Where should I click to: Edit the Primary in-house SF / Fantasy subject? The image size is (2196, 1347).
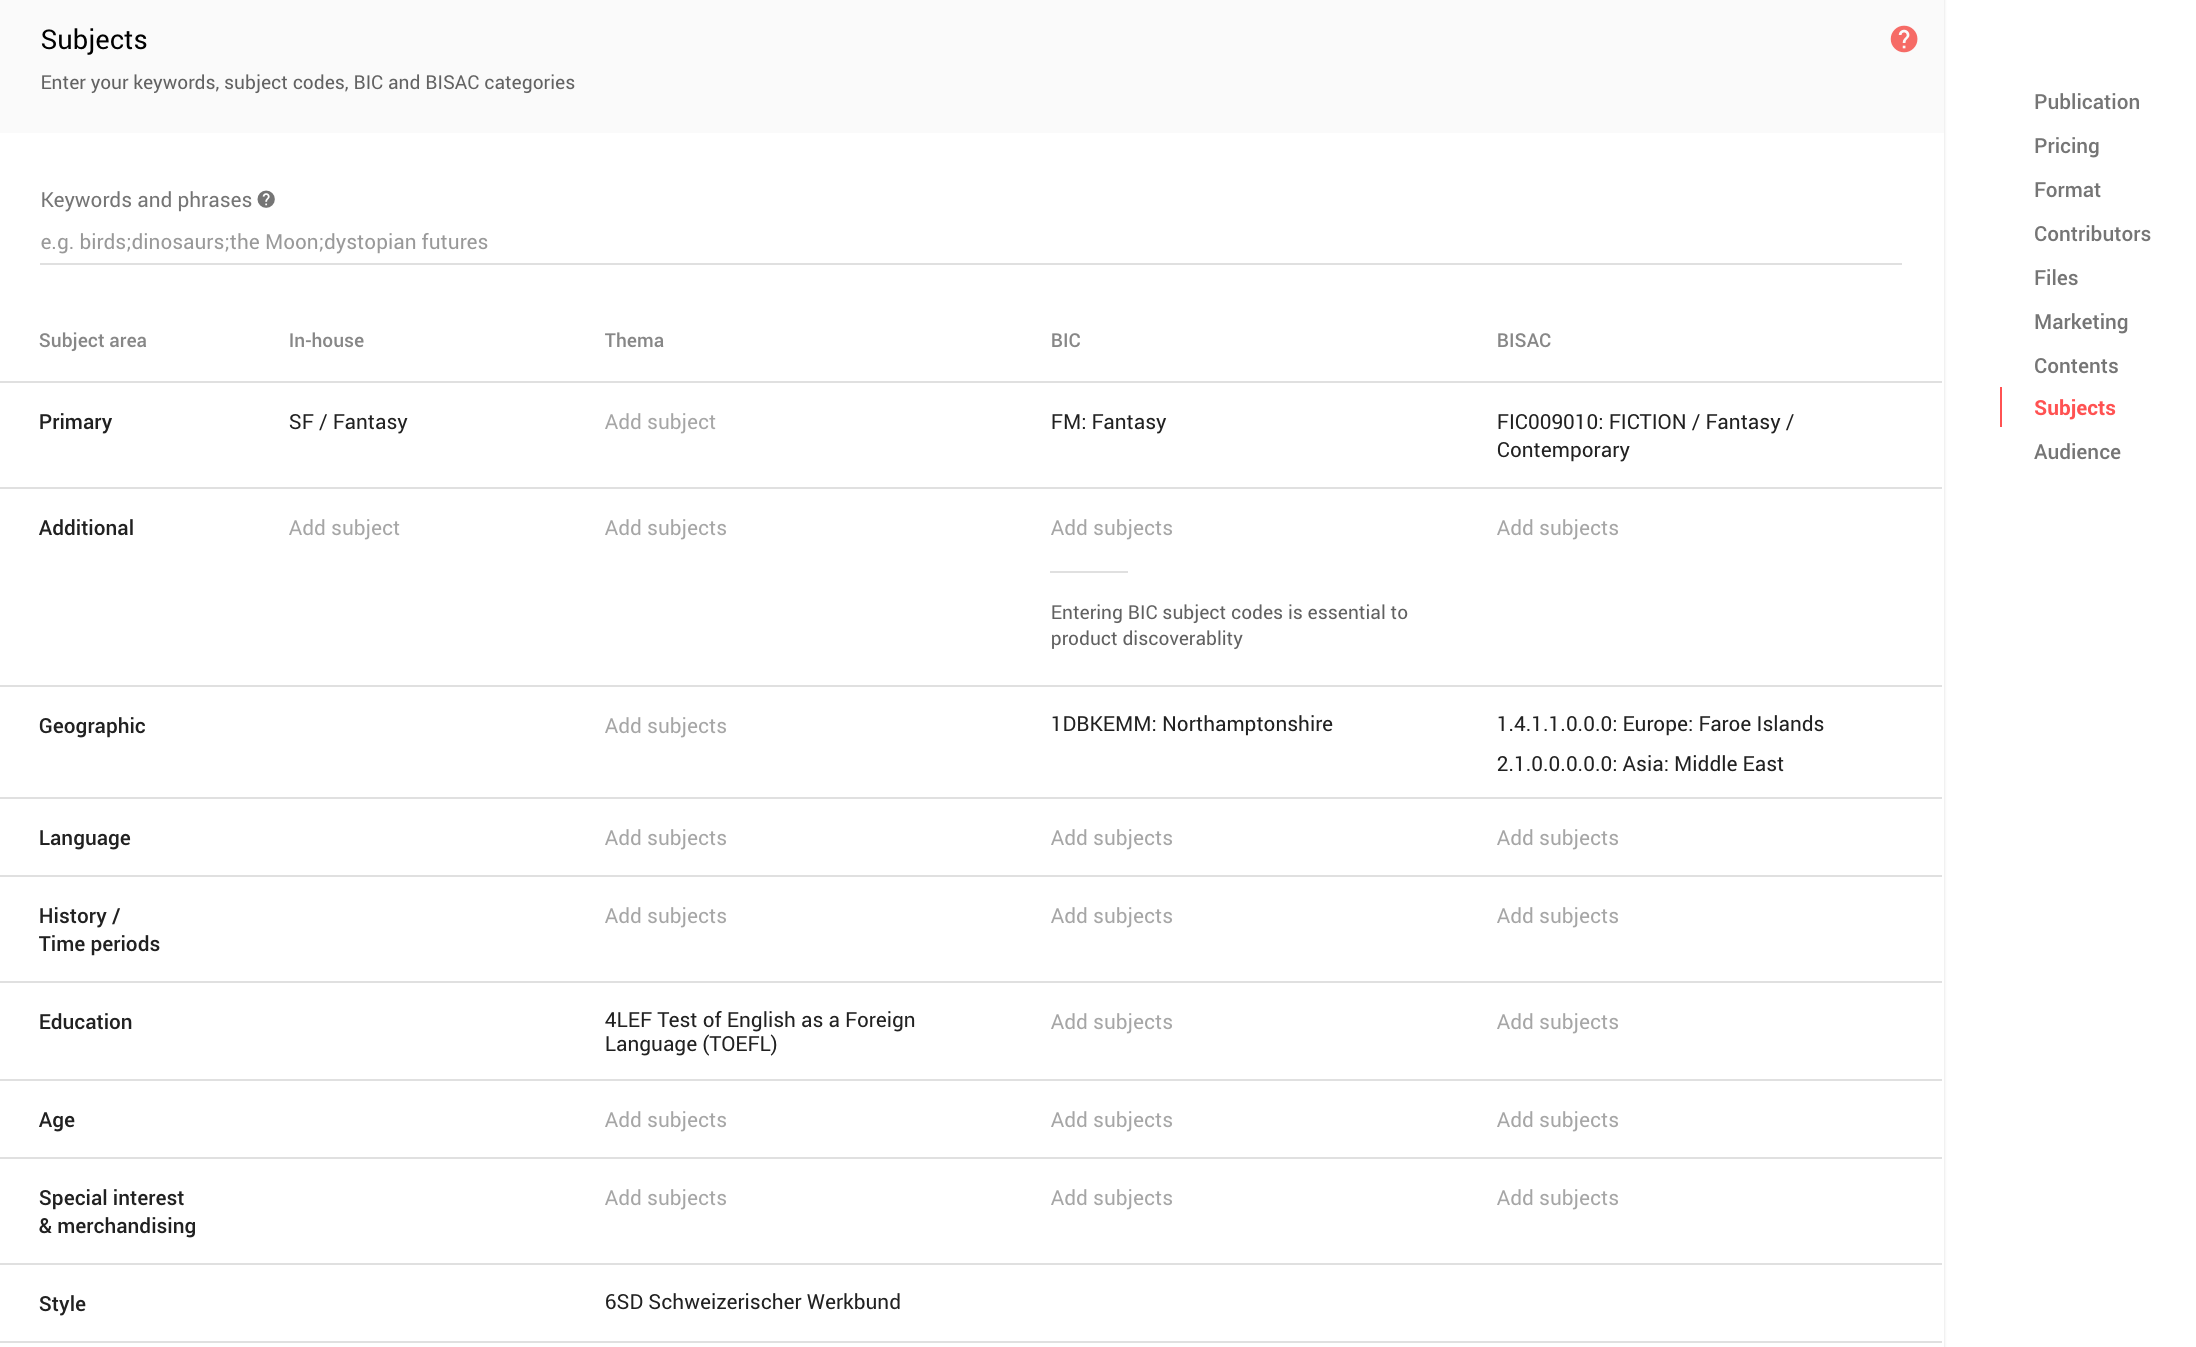tap(348, 422)
